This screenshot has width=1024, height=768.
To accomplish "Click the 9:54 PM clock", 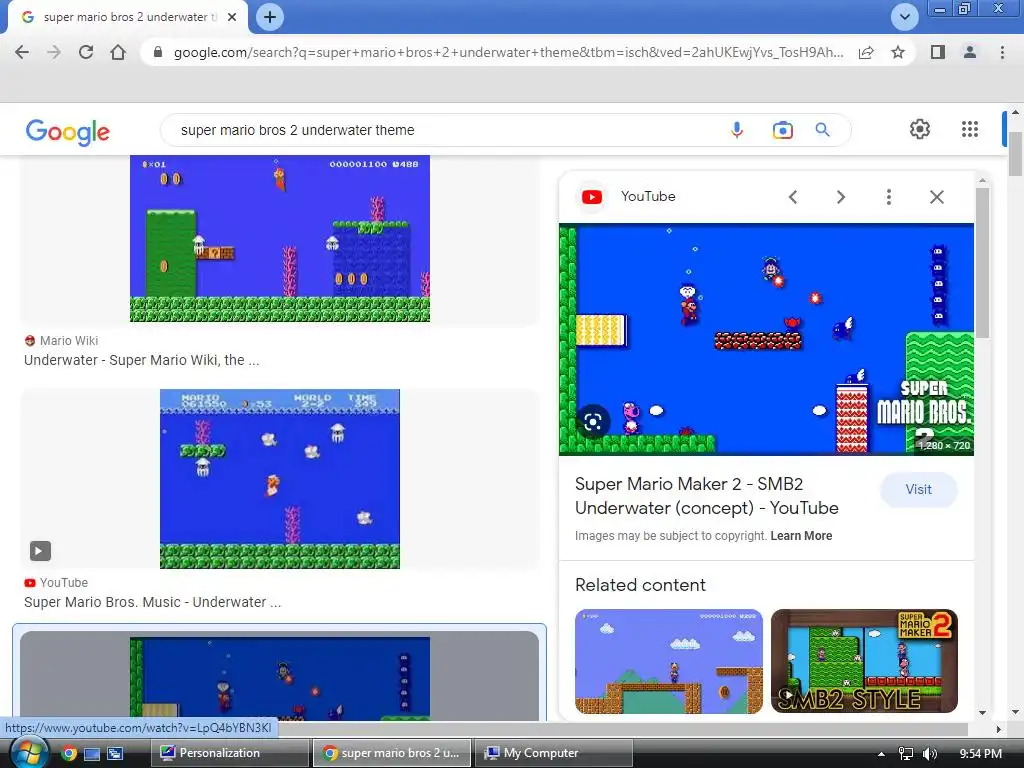I will tap(980, 754).
